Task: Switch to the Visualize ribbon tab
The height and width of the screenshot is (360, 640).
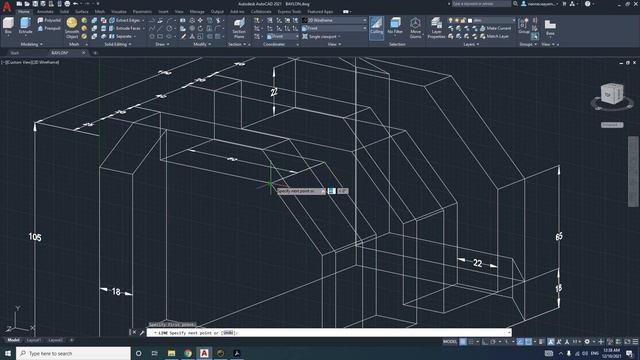Action: [x=119, y=11]
